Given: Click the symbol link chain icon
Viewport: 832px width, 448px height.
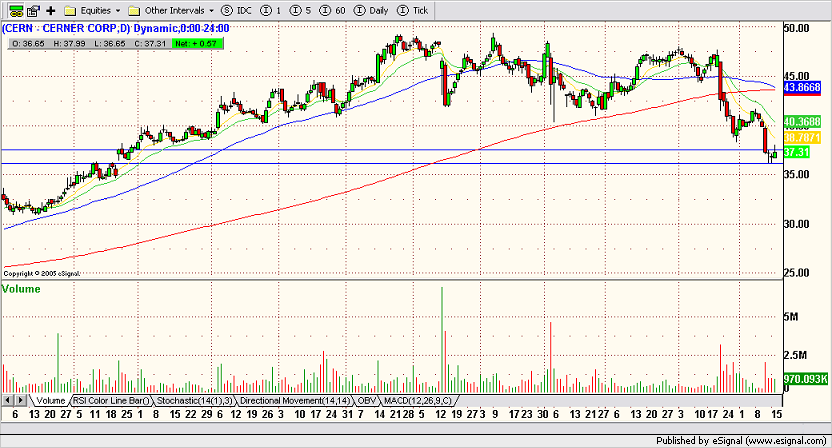Looking at the screenshot, I should pos(16,10).
